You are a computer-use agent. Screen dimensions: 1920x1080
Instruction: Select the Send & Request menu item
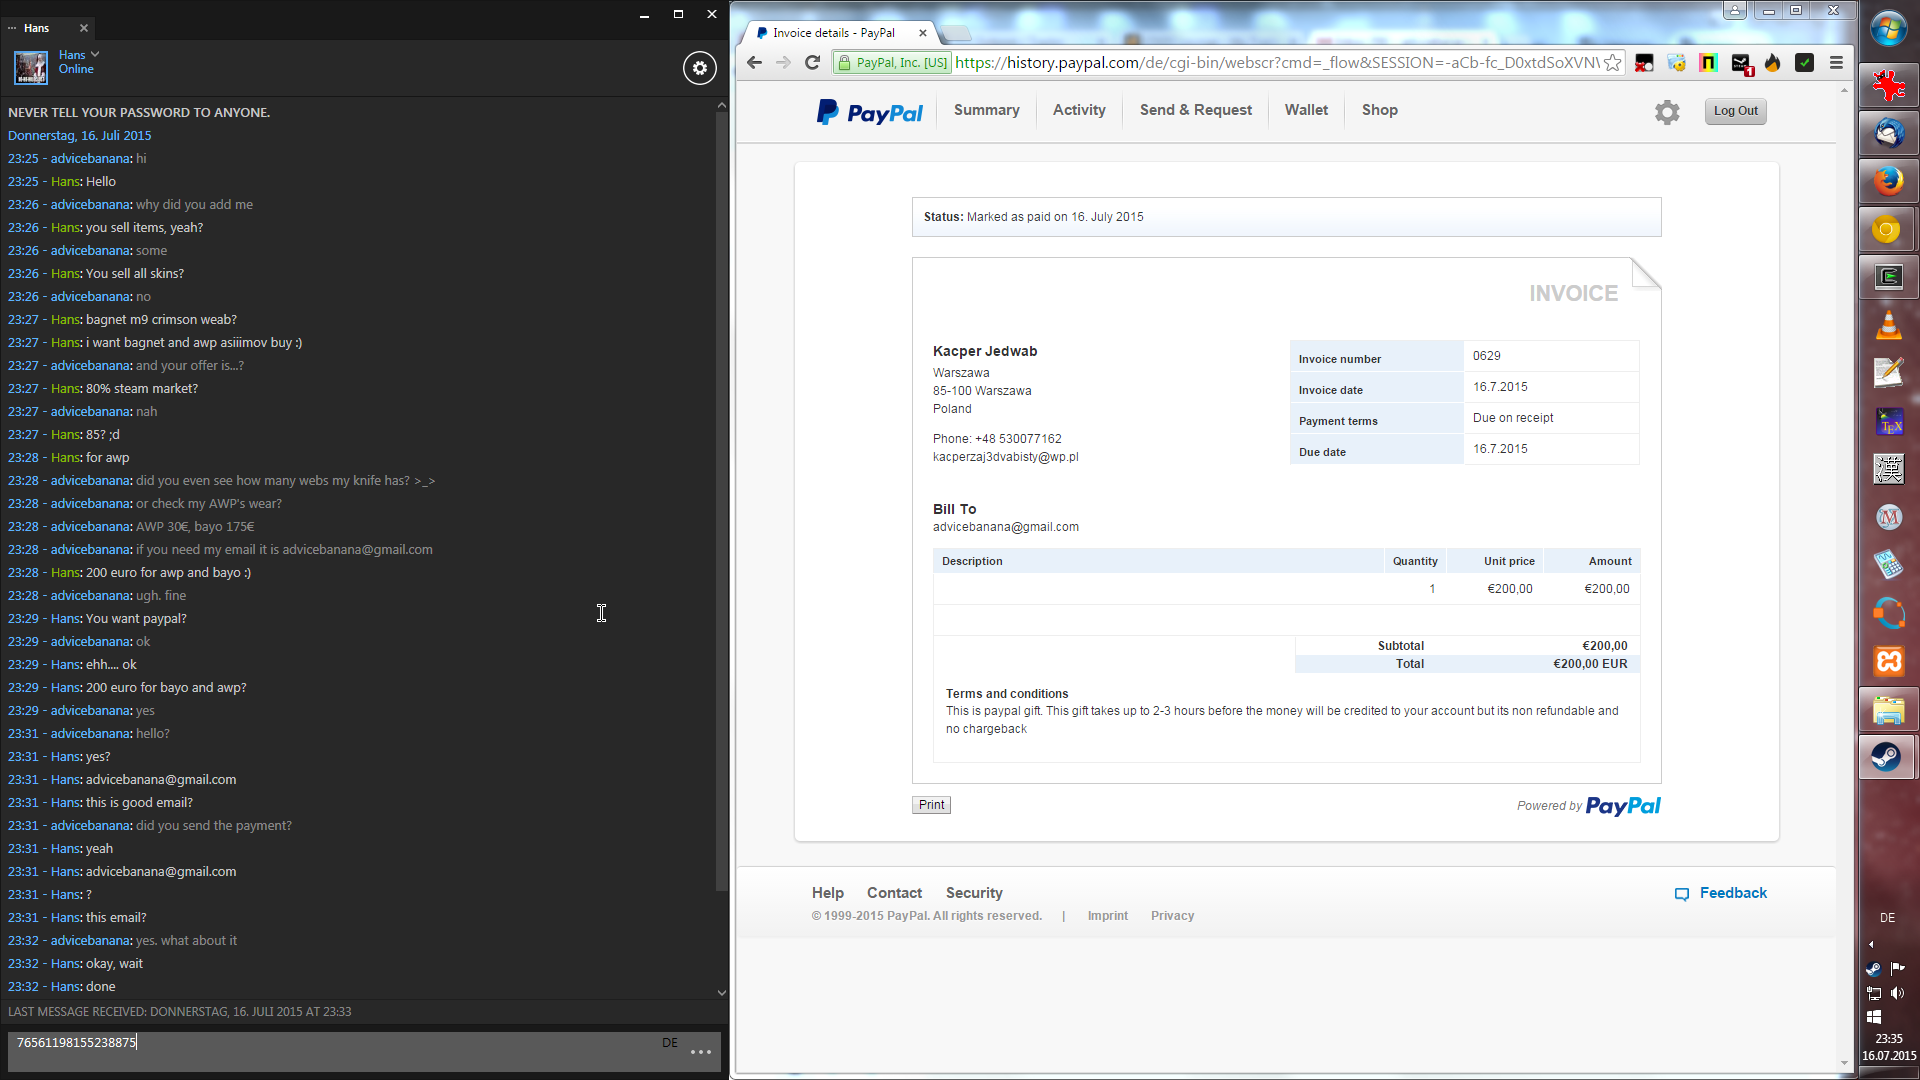coord(1195,110)
